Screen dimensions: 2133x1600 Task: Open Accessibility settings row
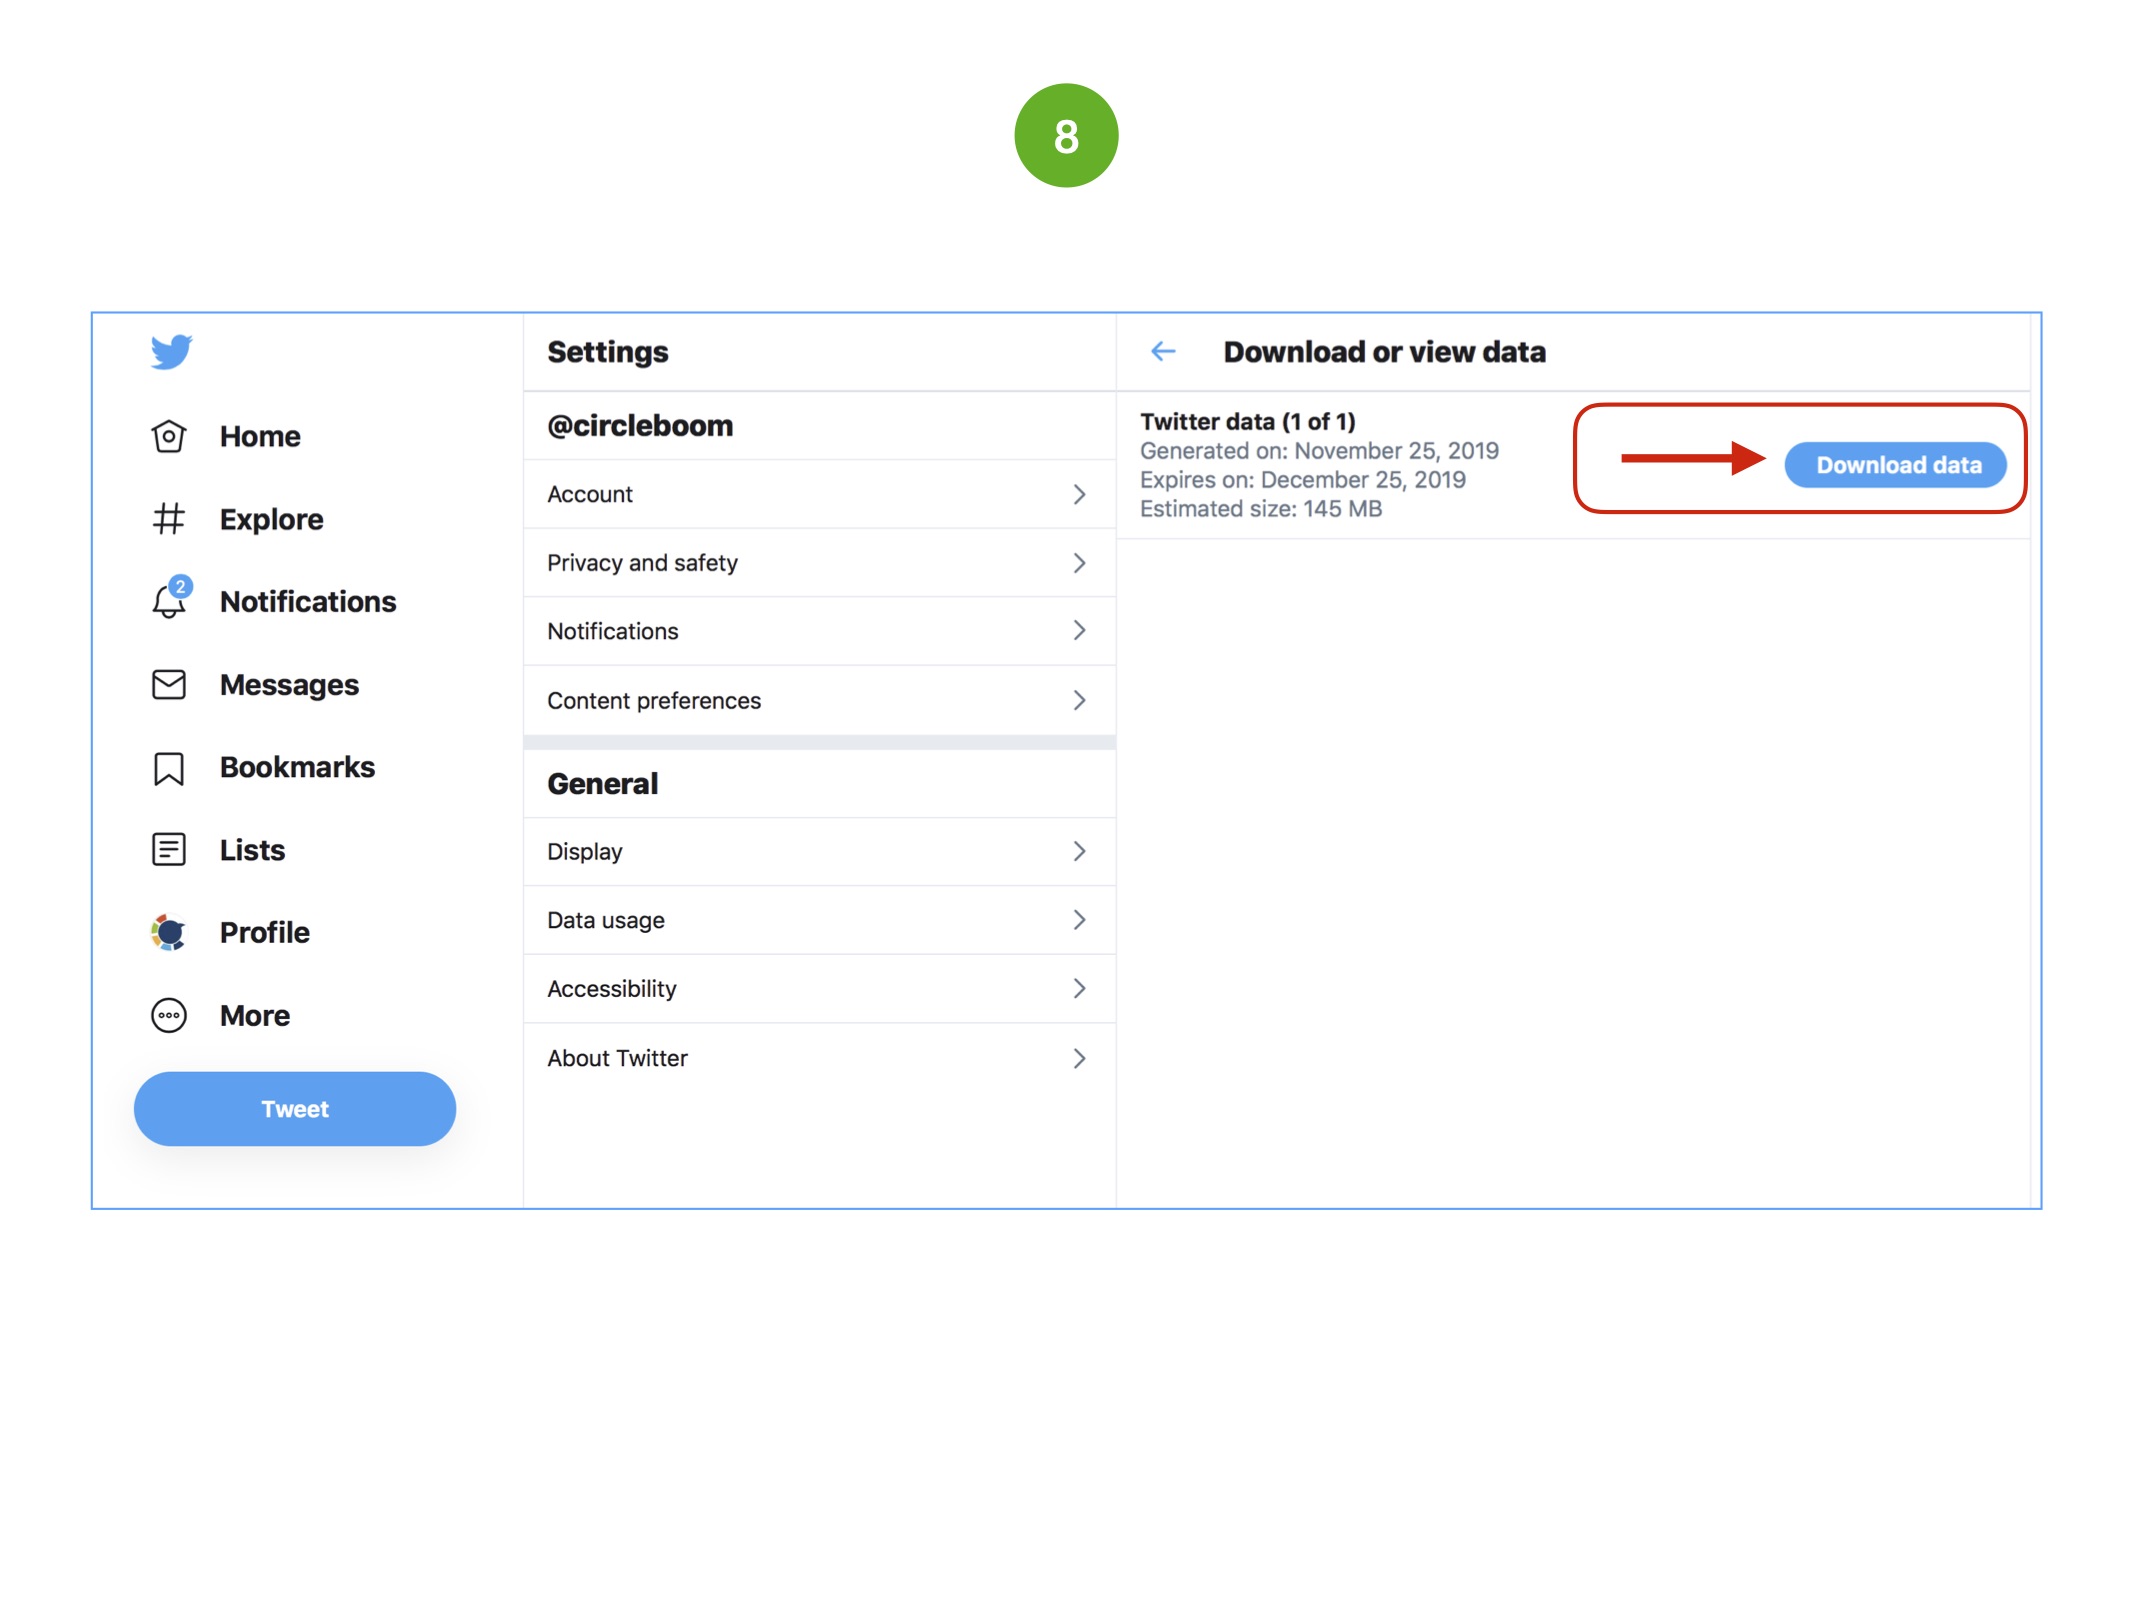(x=819, y=988)
